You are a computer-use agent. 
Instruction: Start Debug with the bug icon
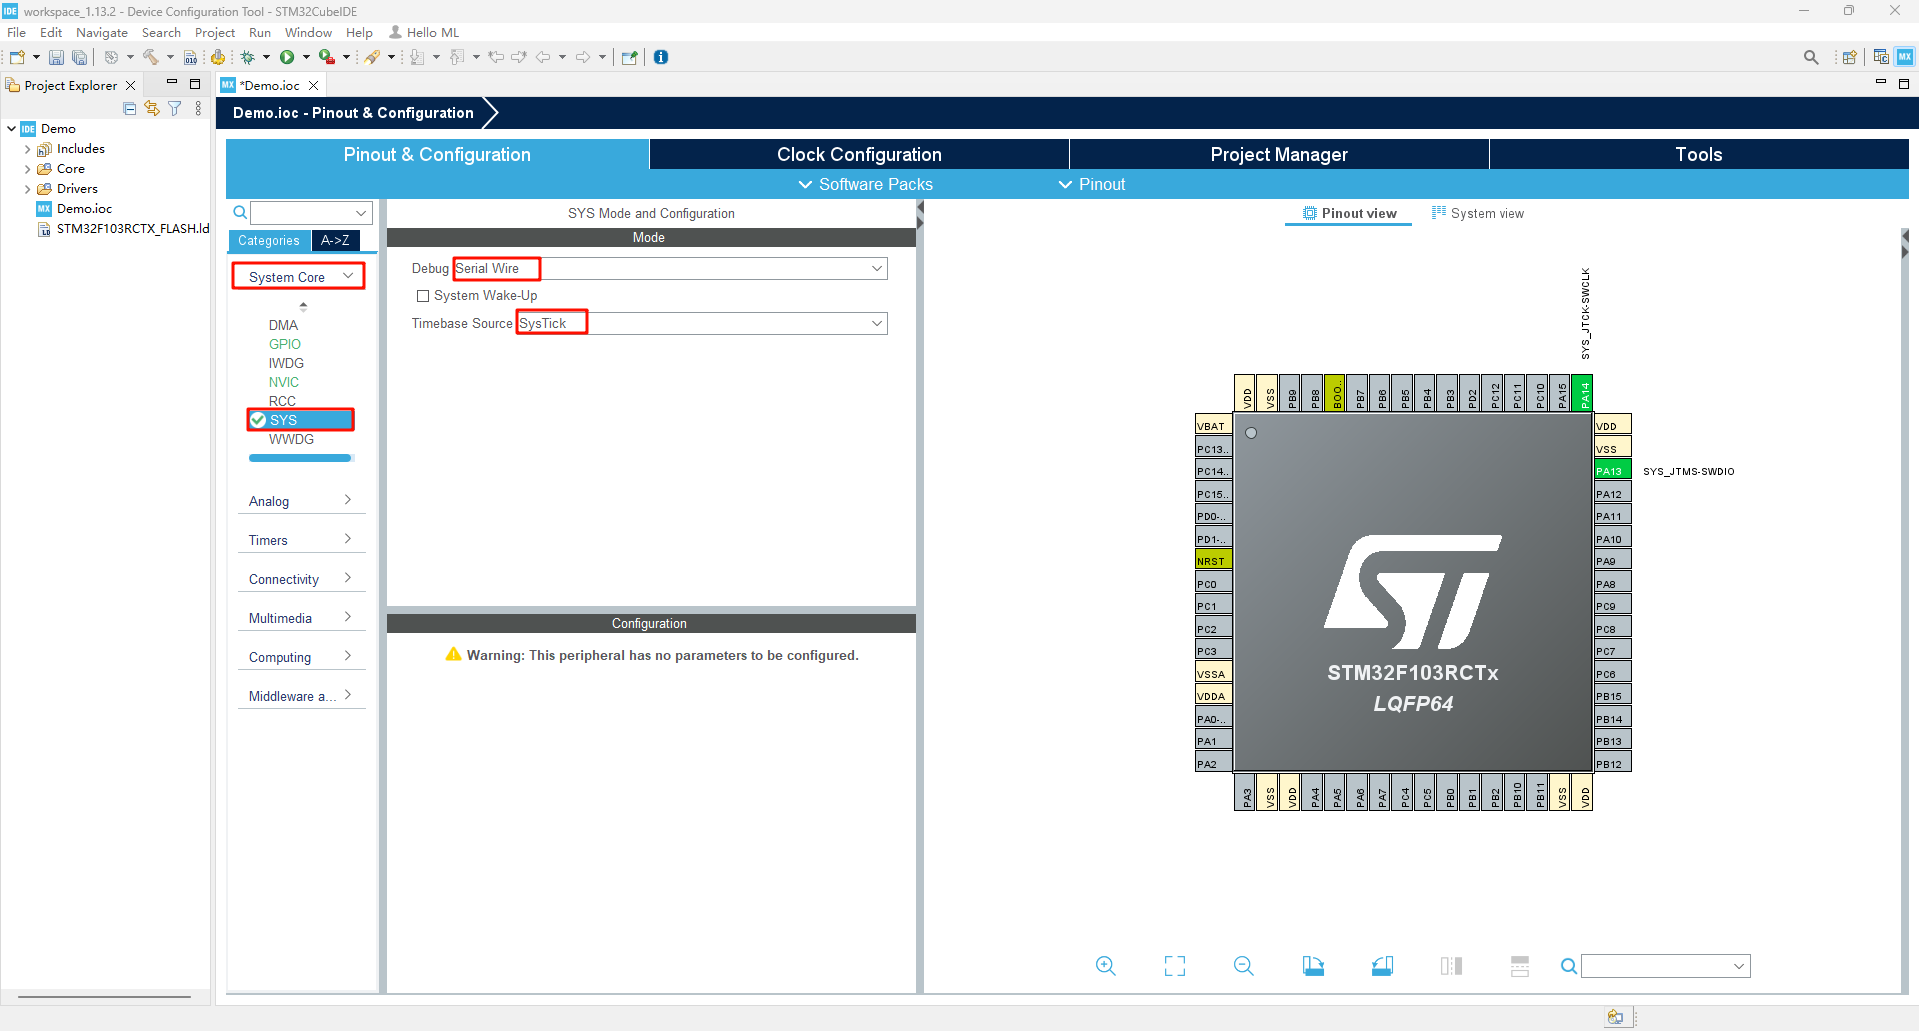point(248,58)
